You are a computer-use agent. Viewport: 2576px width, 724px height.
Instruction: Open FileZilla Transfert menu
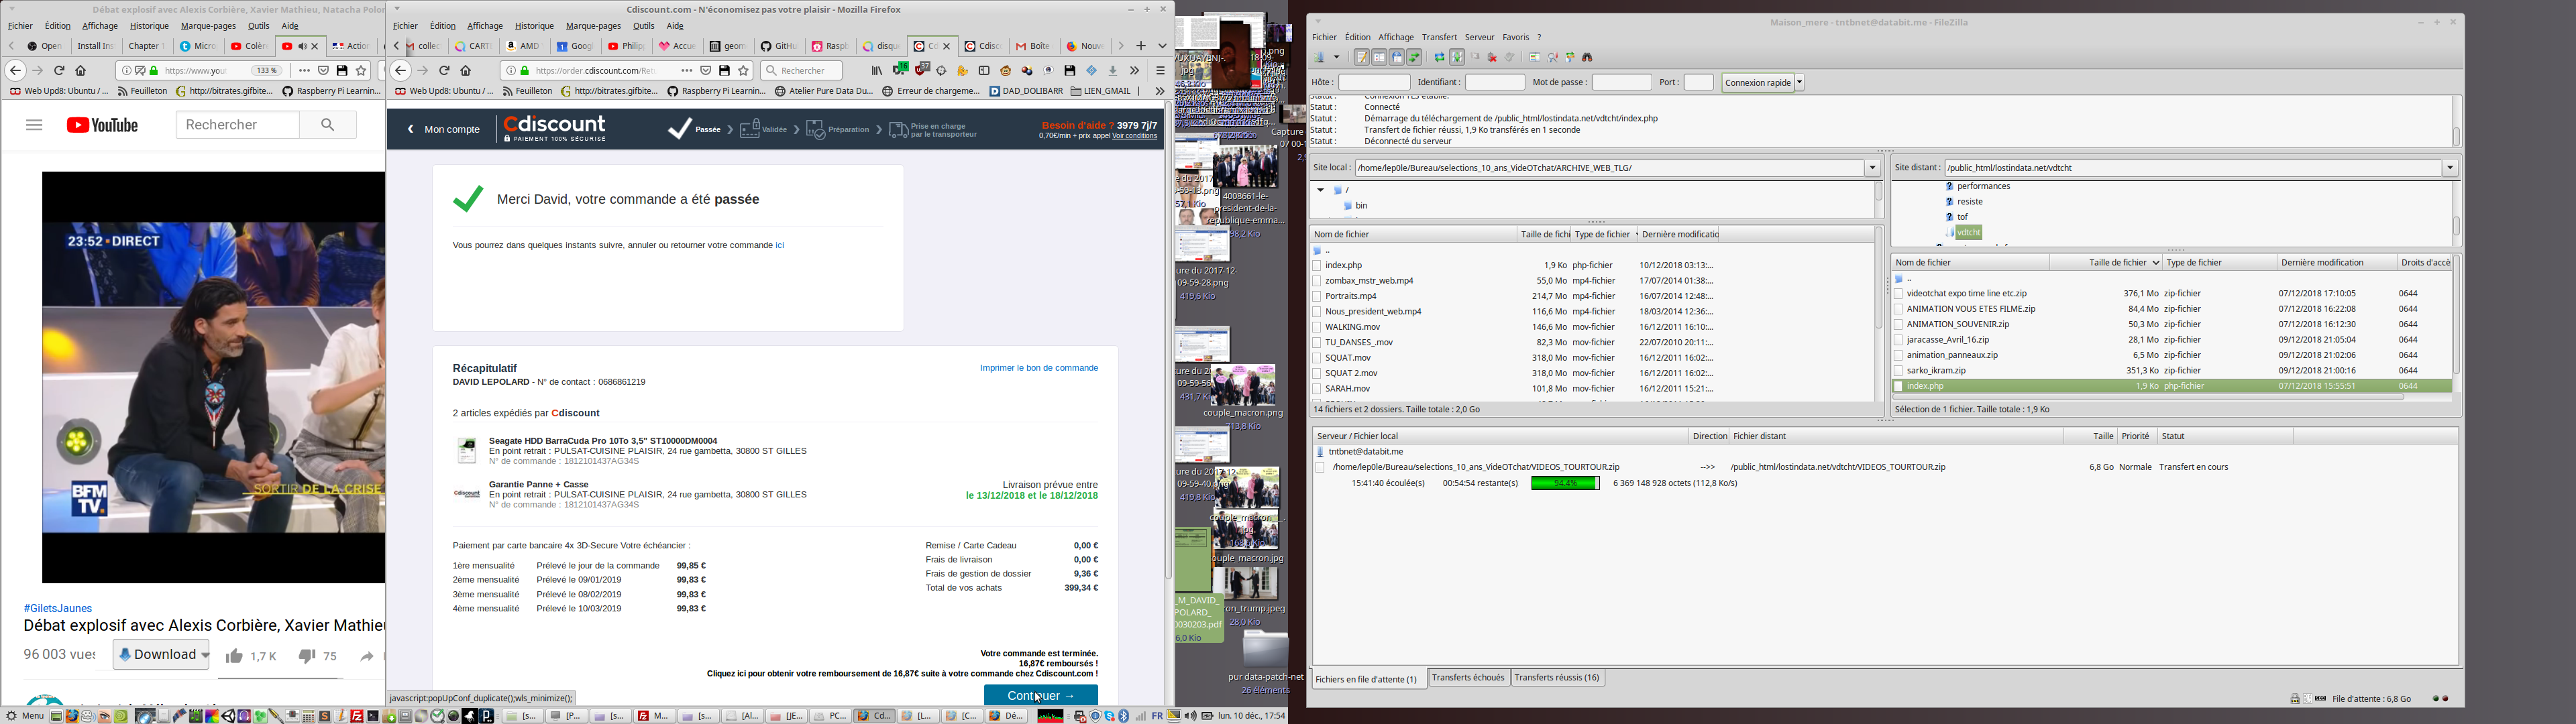coord(1439,37)
